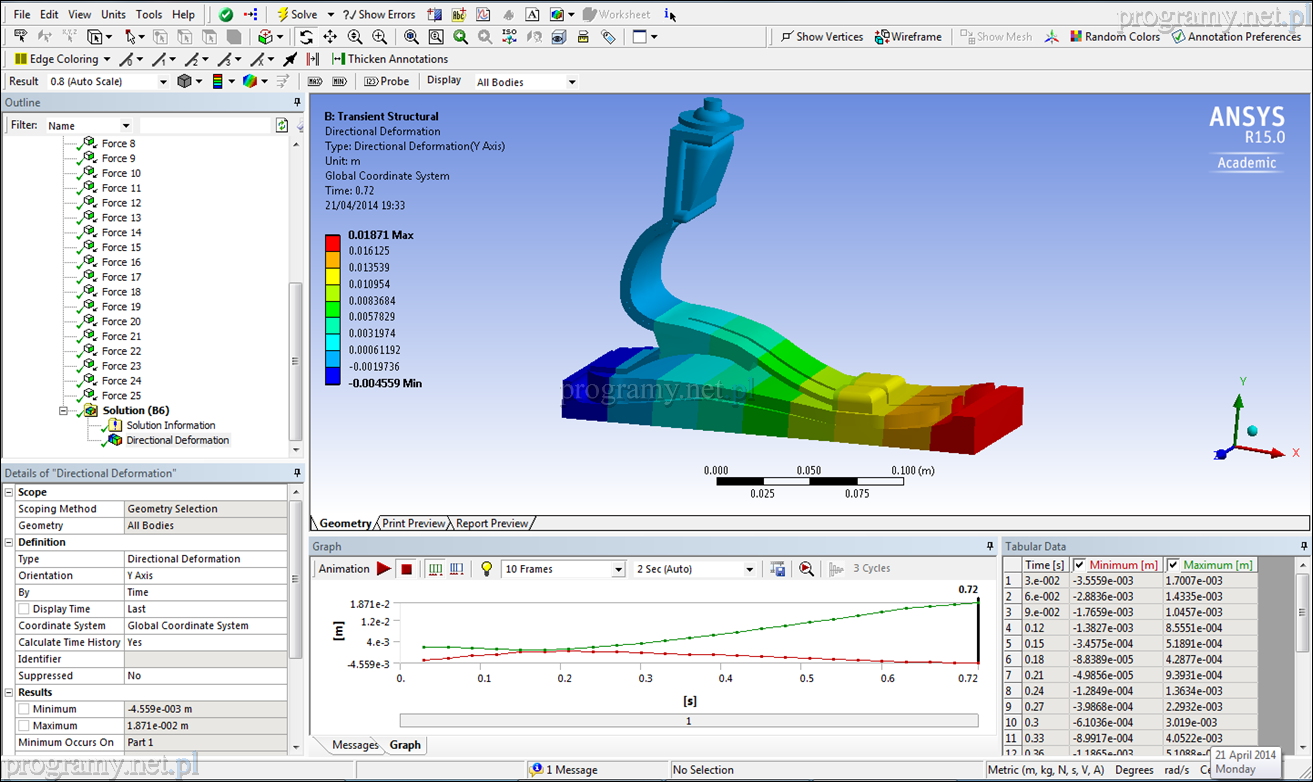Viewport: 1313px width, 782px height.
Task: Click the Export Video File icon
Action: 777,569
